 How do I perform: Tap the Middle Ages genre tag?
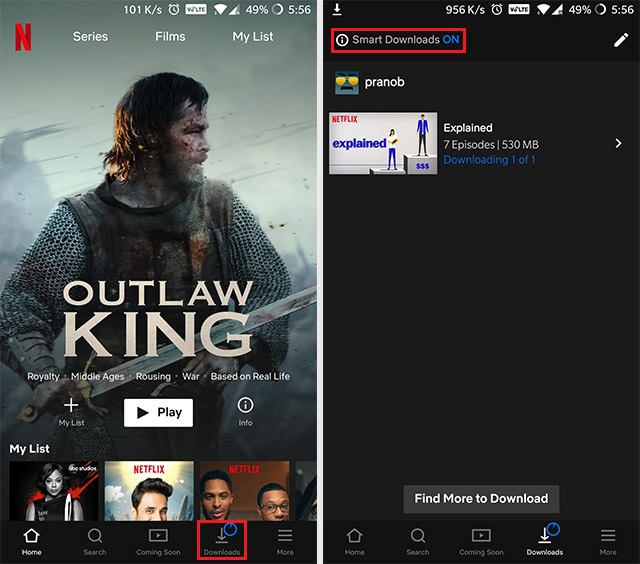pyautogui.click(x=98, y=376)
